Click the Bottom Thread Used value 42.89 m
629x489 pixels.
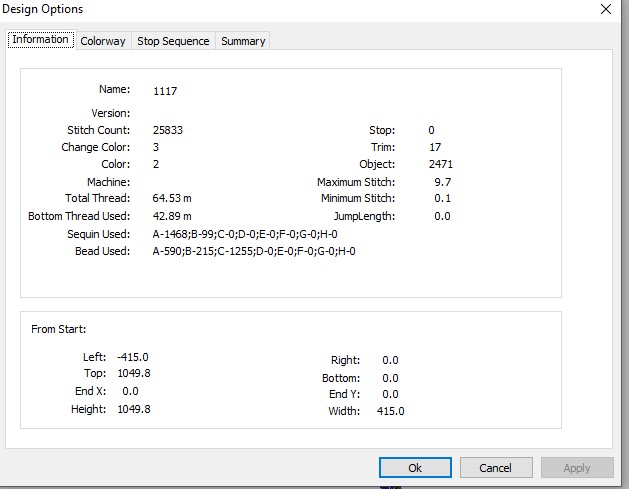(x=172, y=216)
